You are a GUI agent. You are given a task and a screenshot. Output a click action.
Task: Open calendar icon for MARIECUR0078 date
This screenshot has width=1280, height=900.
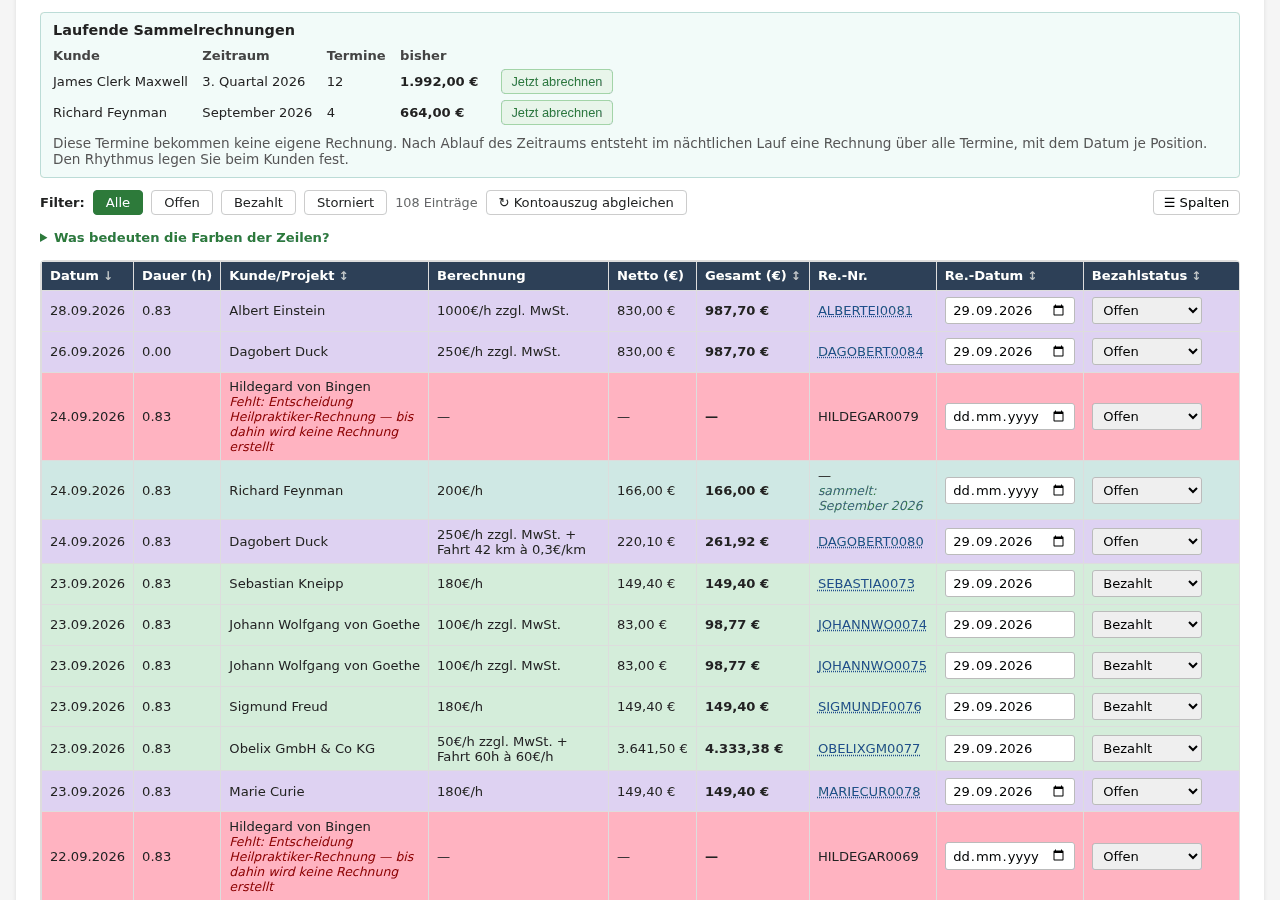[x=1059, y=791]
